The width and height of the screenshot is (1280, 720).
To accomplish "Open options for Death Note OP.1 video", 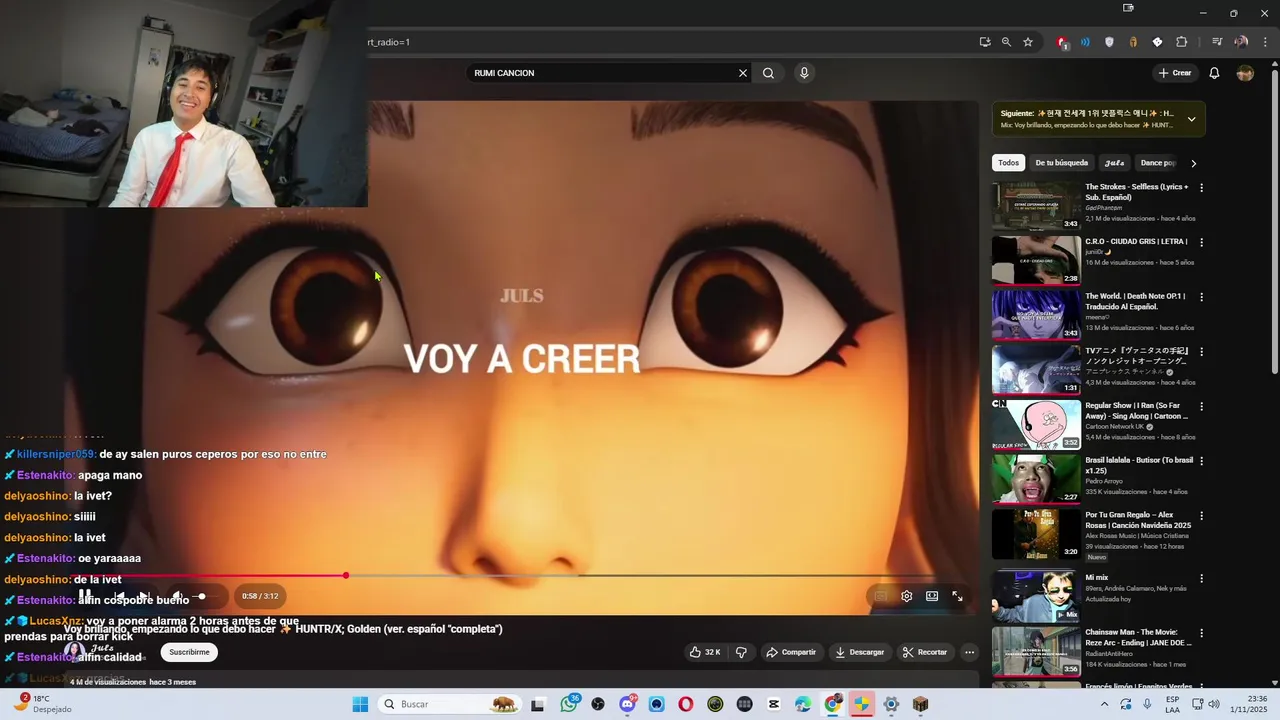I will [x=1201, y=298].
